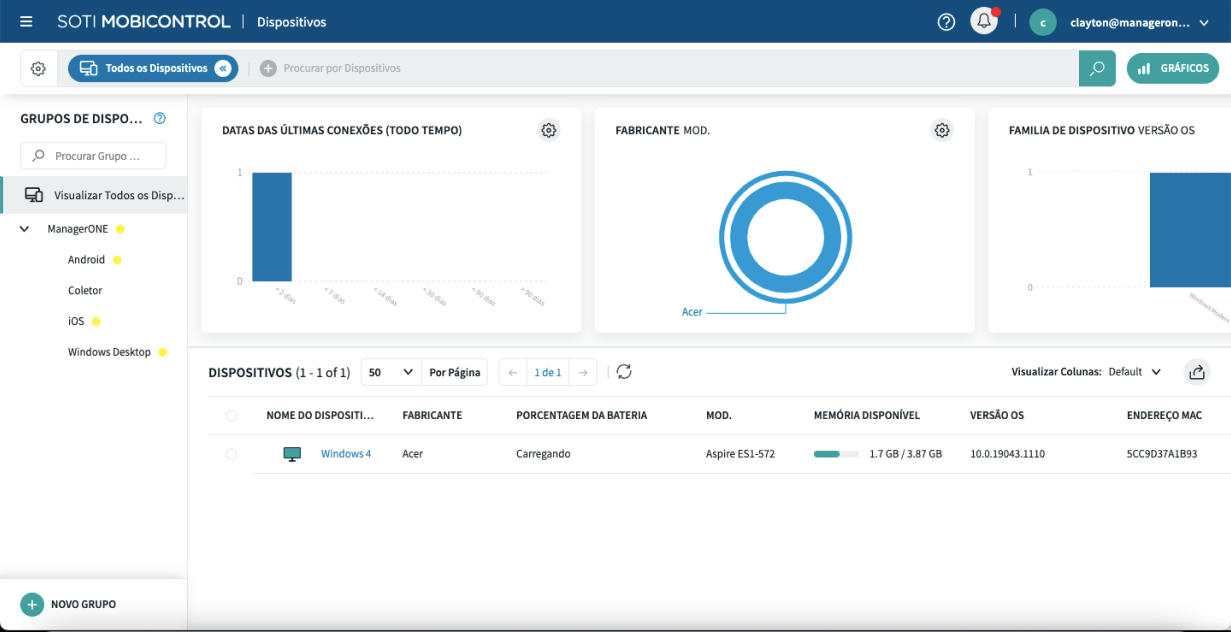1231x632 pixels.
Task: Sort by Versão OS column
Action: click(x=997, y=415)
